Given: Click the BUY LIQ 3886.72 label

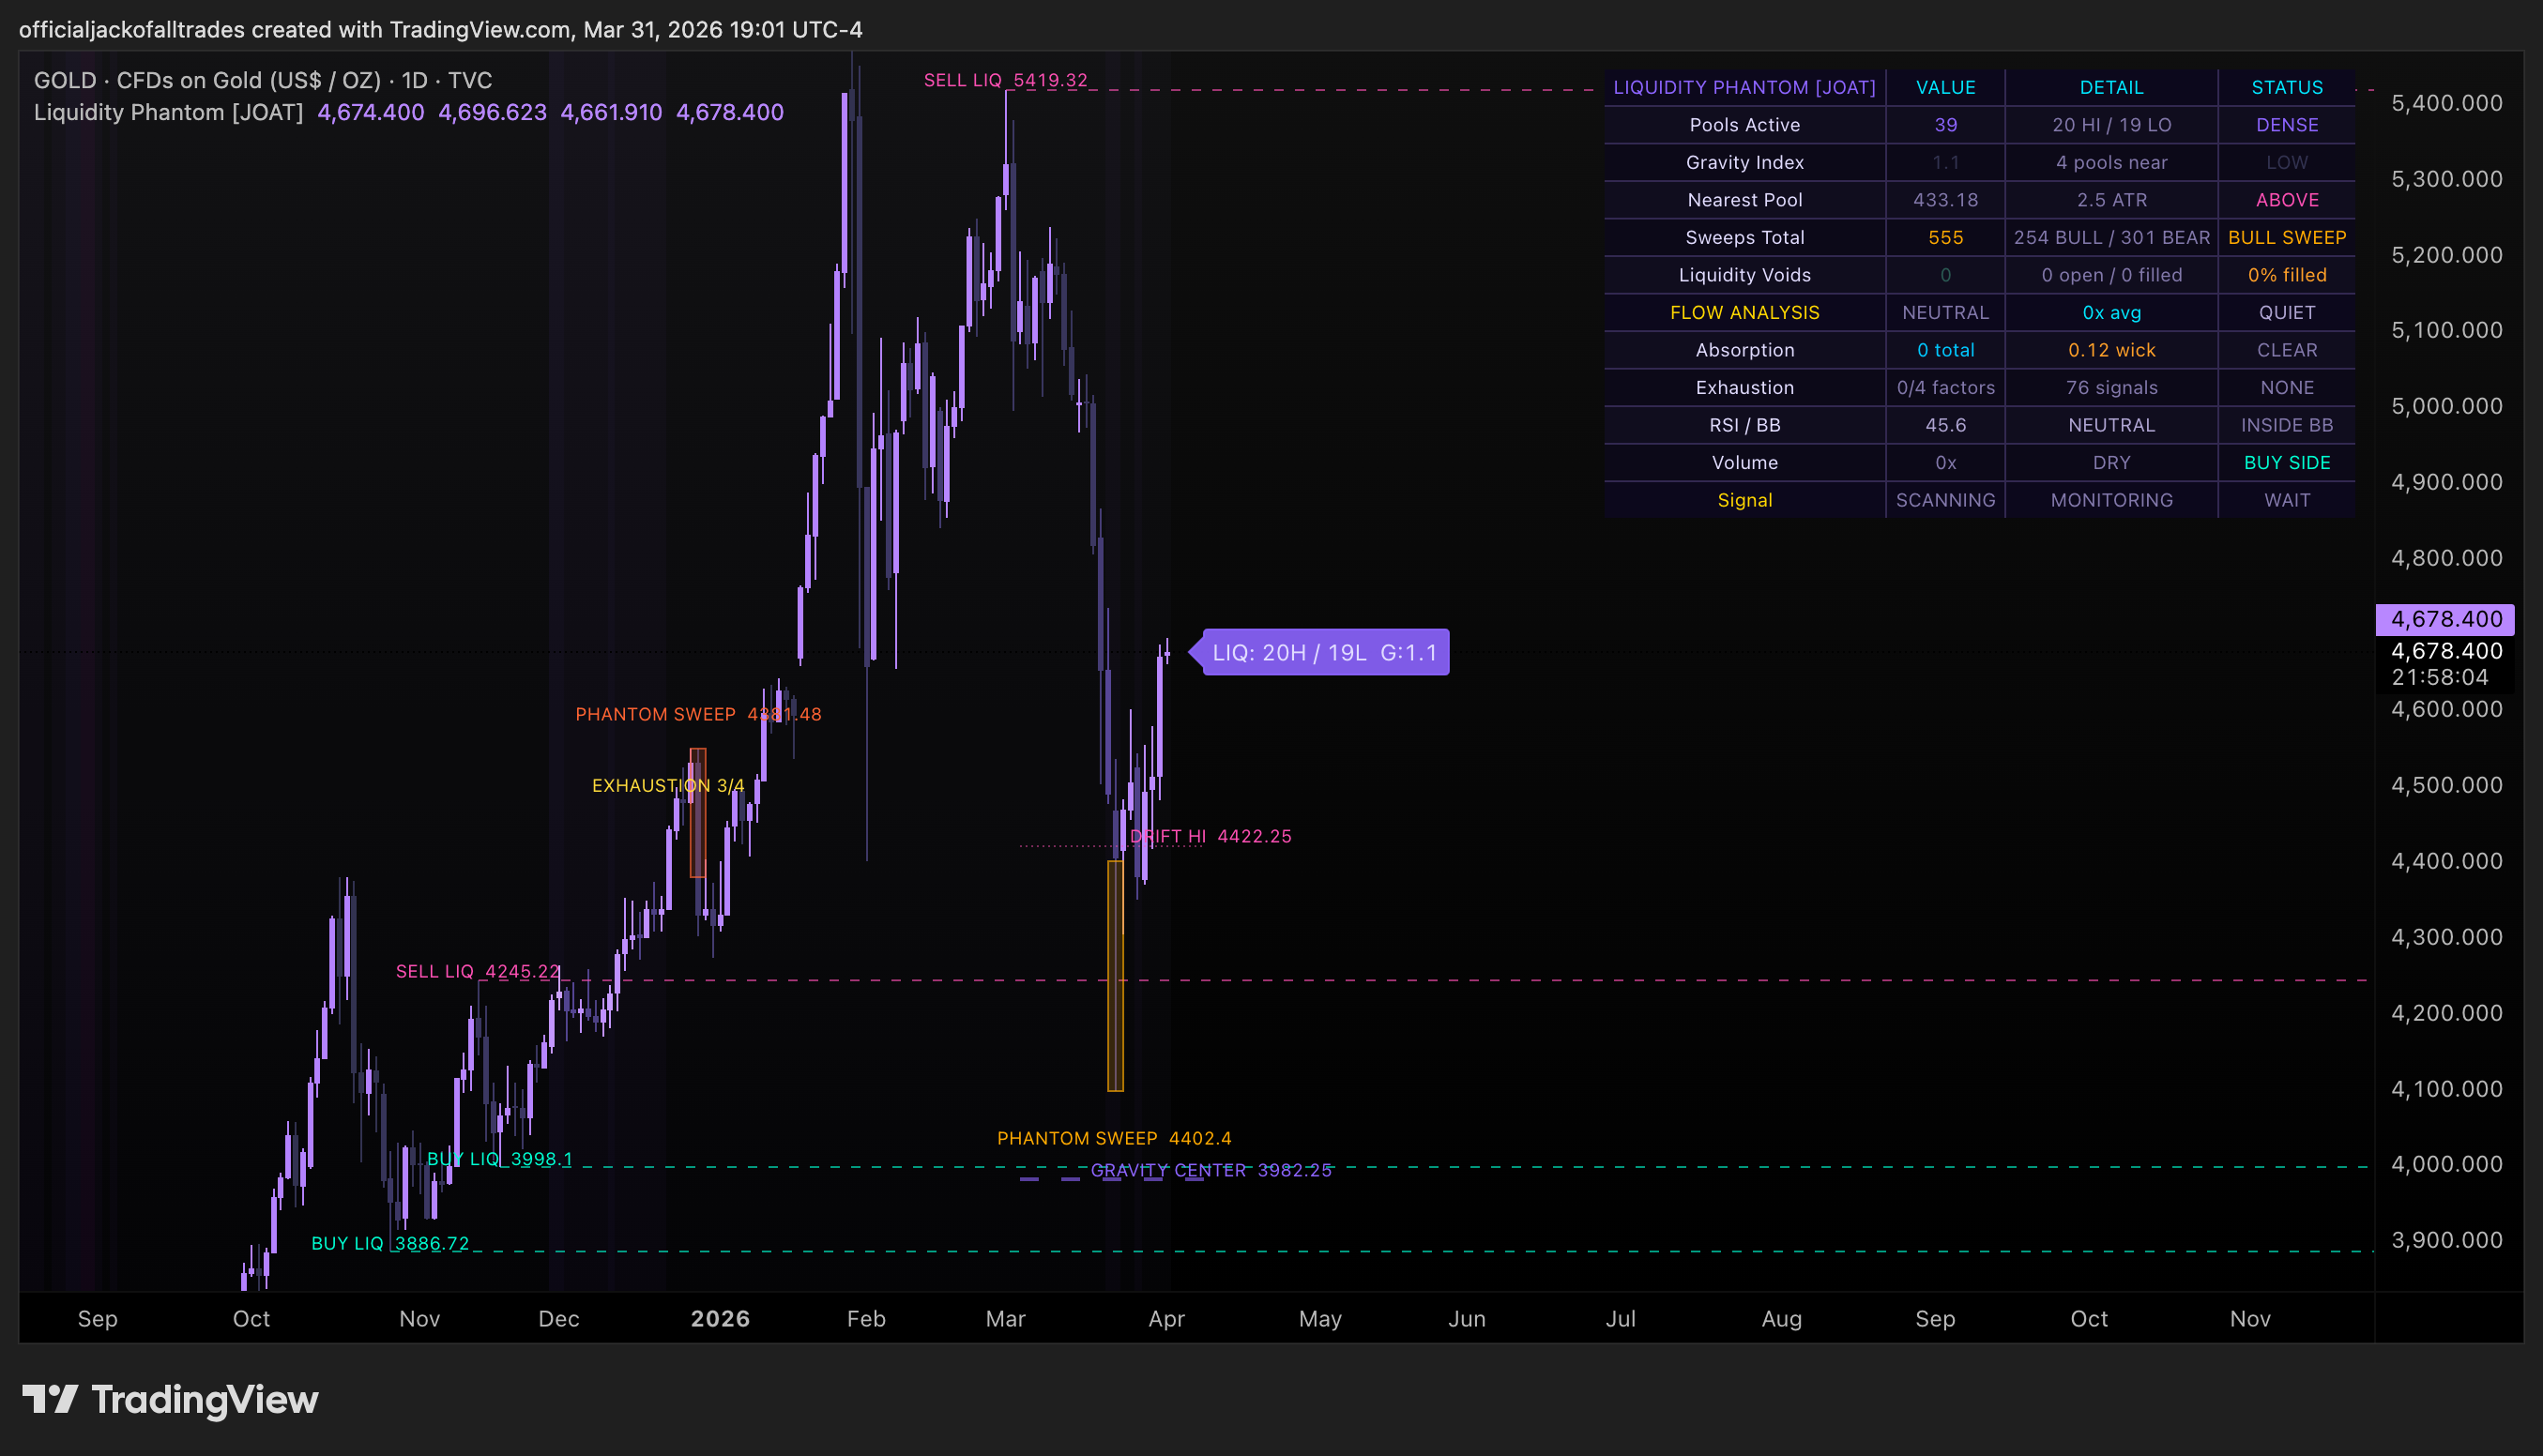Looking at the screenshot, I should pos(390,1243).
